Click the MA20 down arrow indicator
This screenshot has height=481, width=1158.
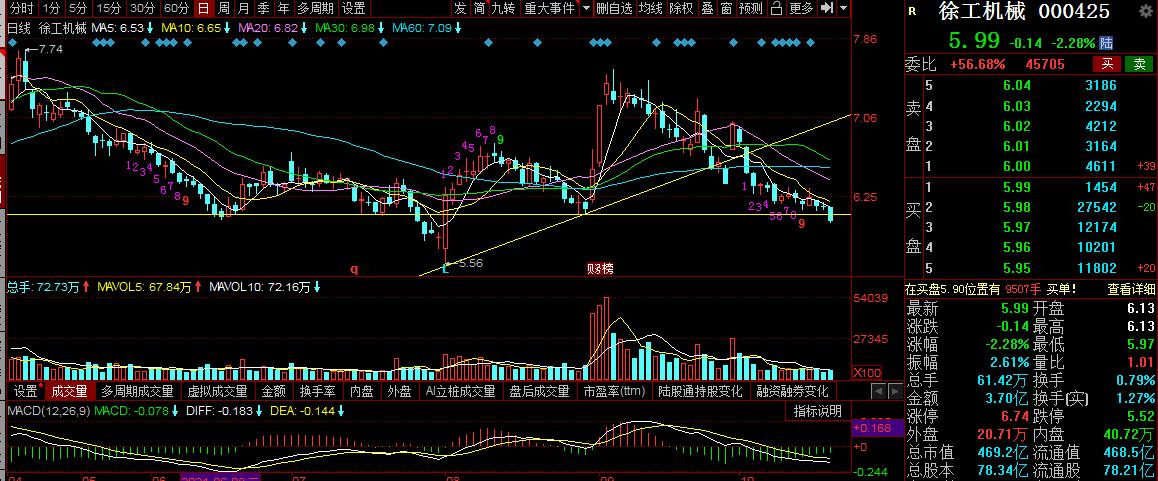point(304,28)
